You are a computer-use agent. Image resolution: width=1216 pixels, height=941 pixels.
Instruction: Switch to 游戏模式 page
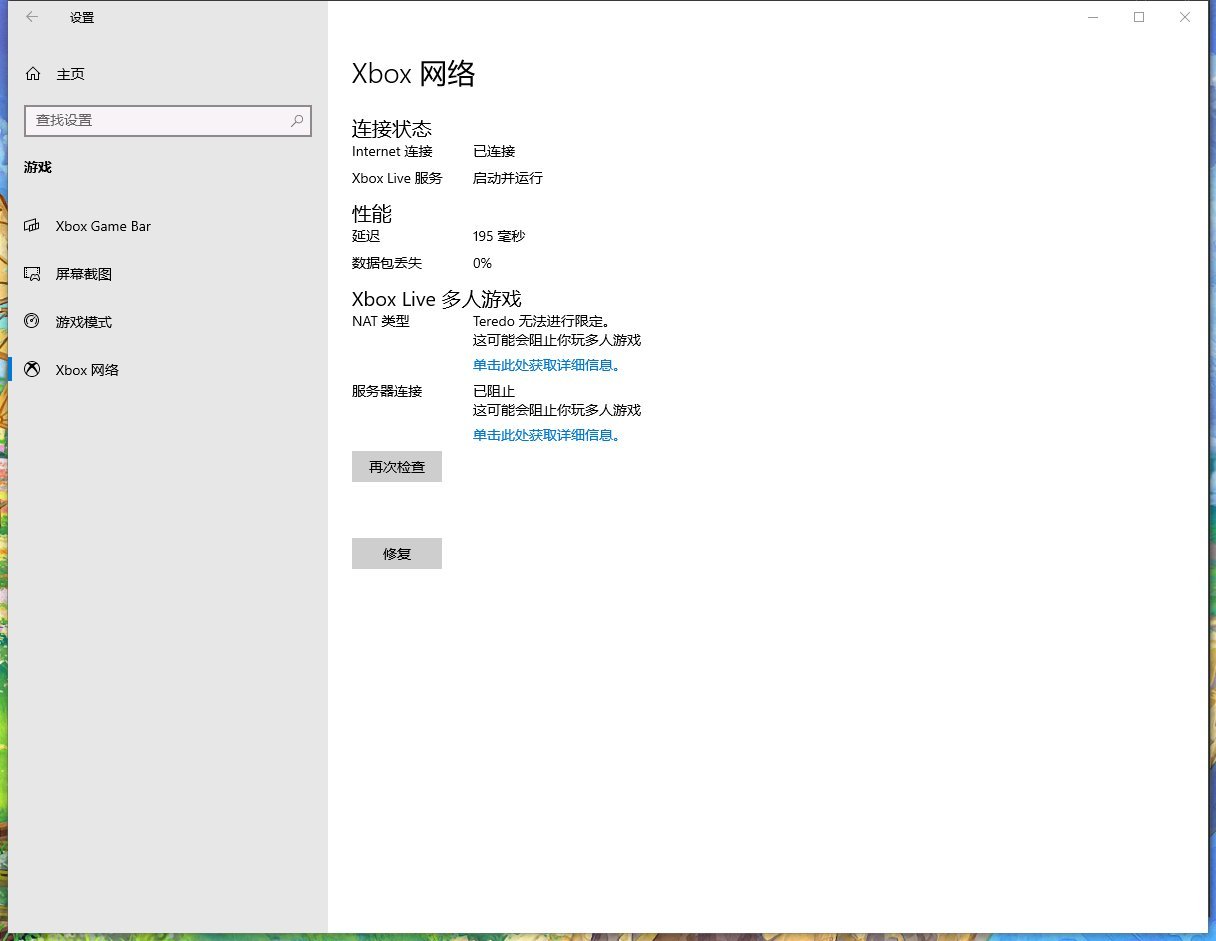click(x=168, y=322)
